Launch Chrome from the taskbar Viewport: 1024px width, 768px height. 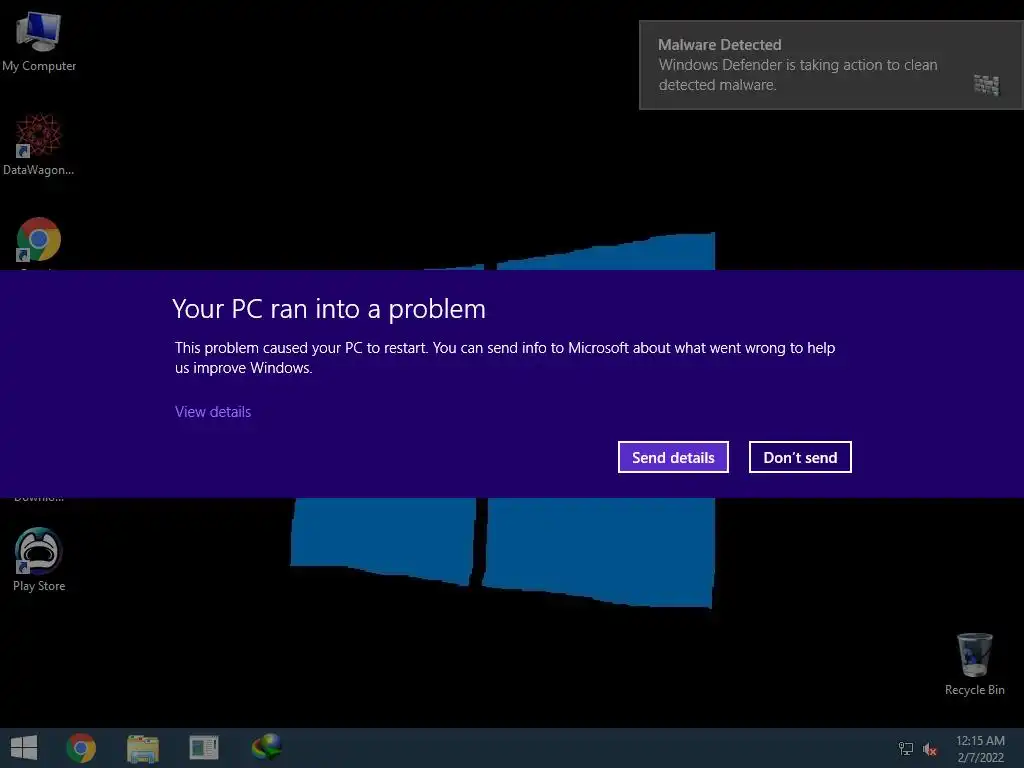pyautogui.click(x=81, y=748)
